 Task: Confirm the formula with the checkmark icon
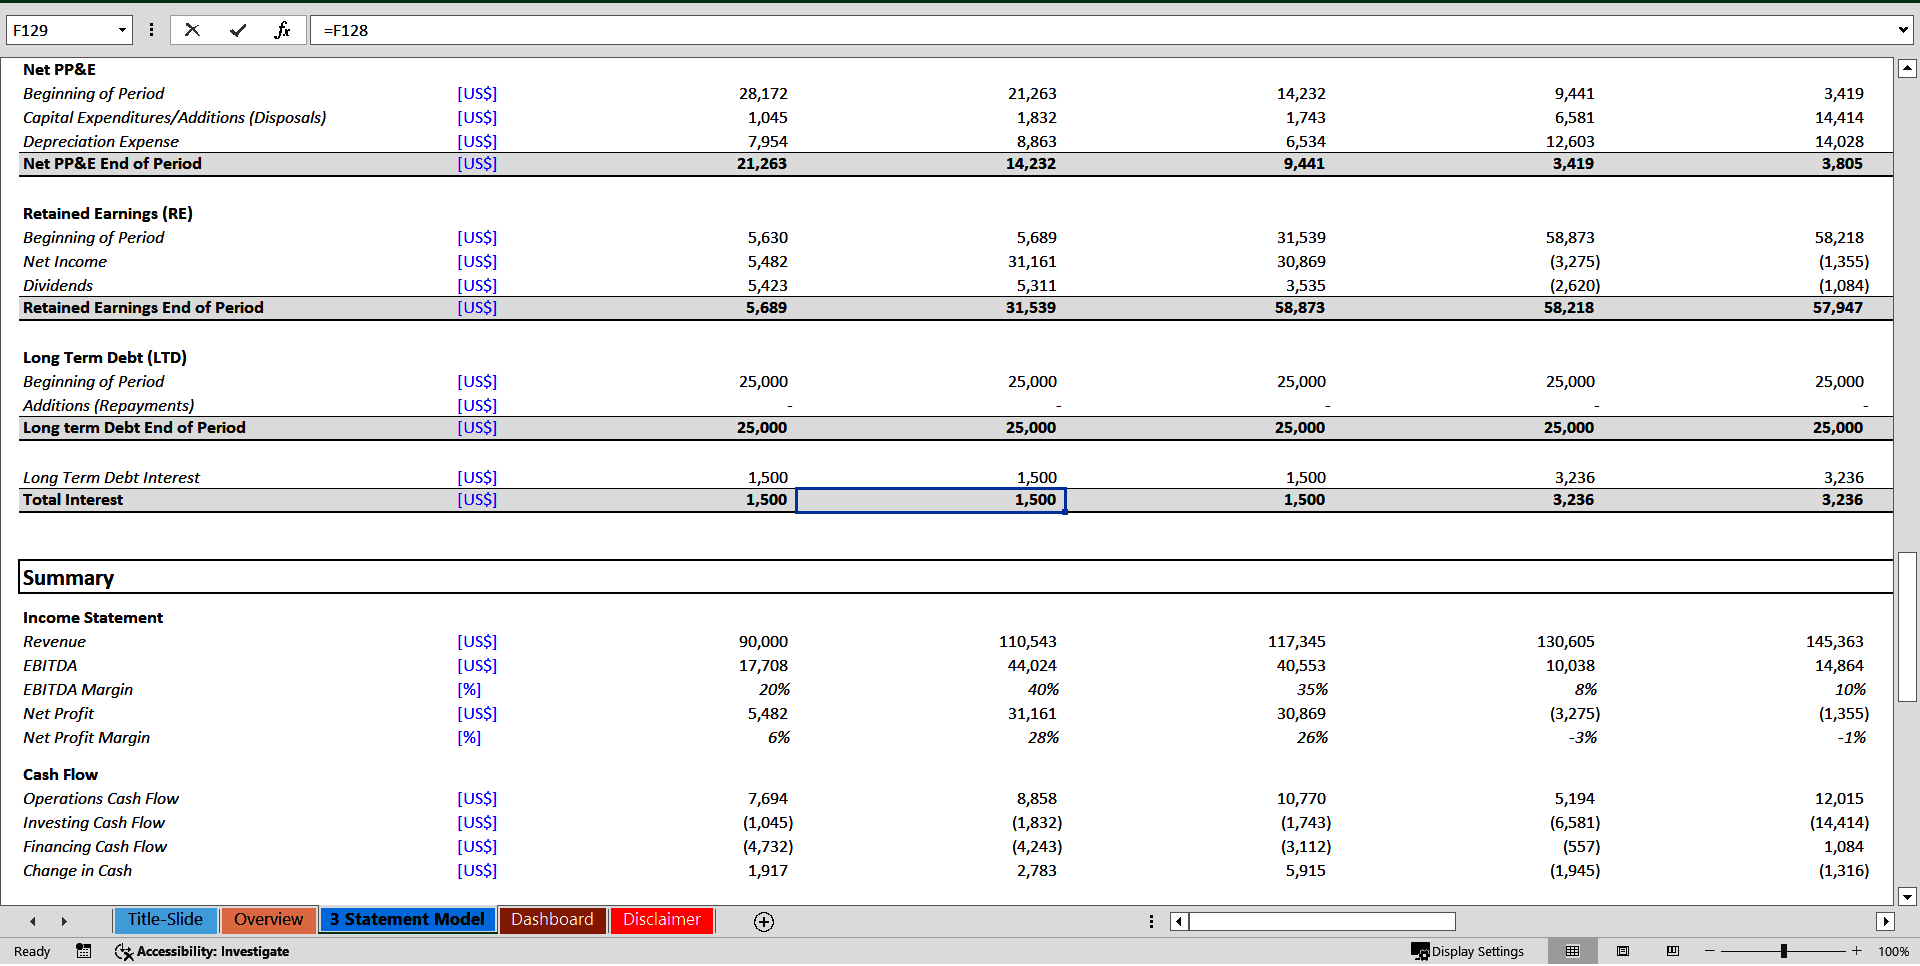[x=238, y=30]
